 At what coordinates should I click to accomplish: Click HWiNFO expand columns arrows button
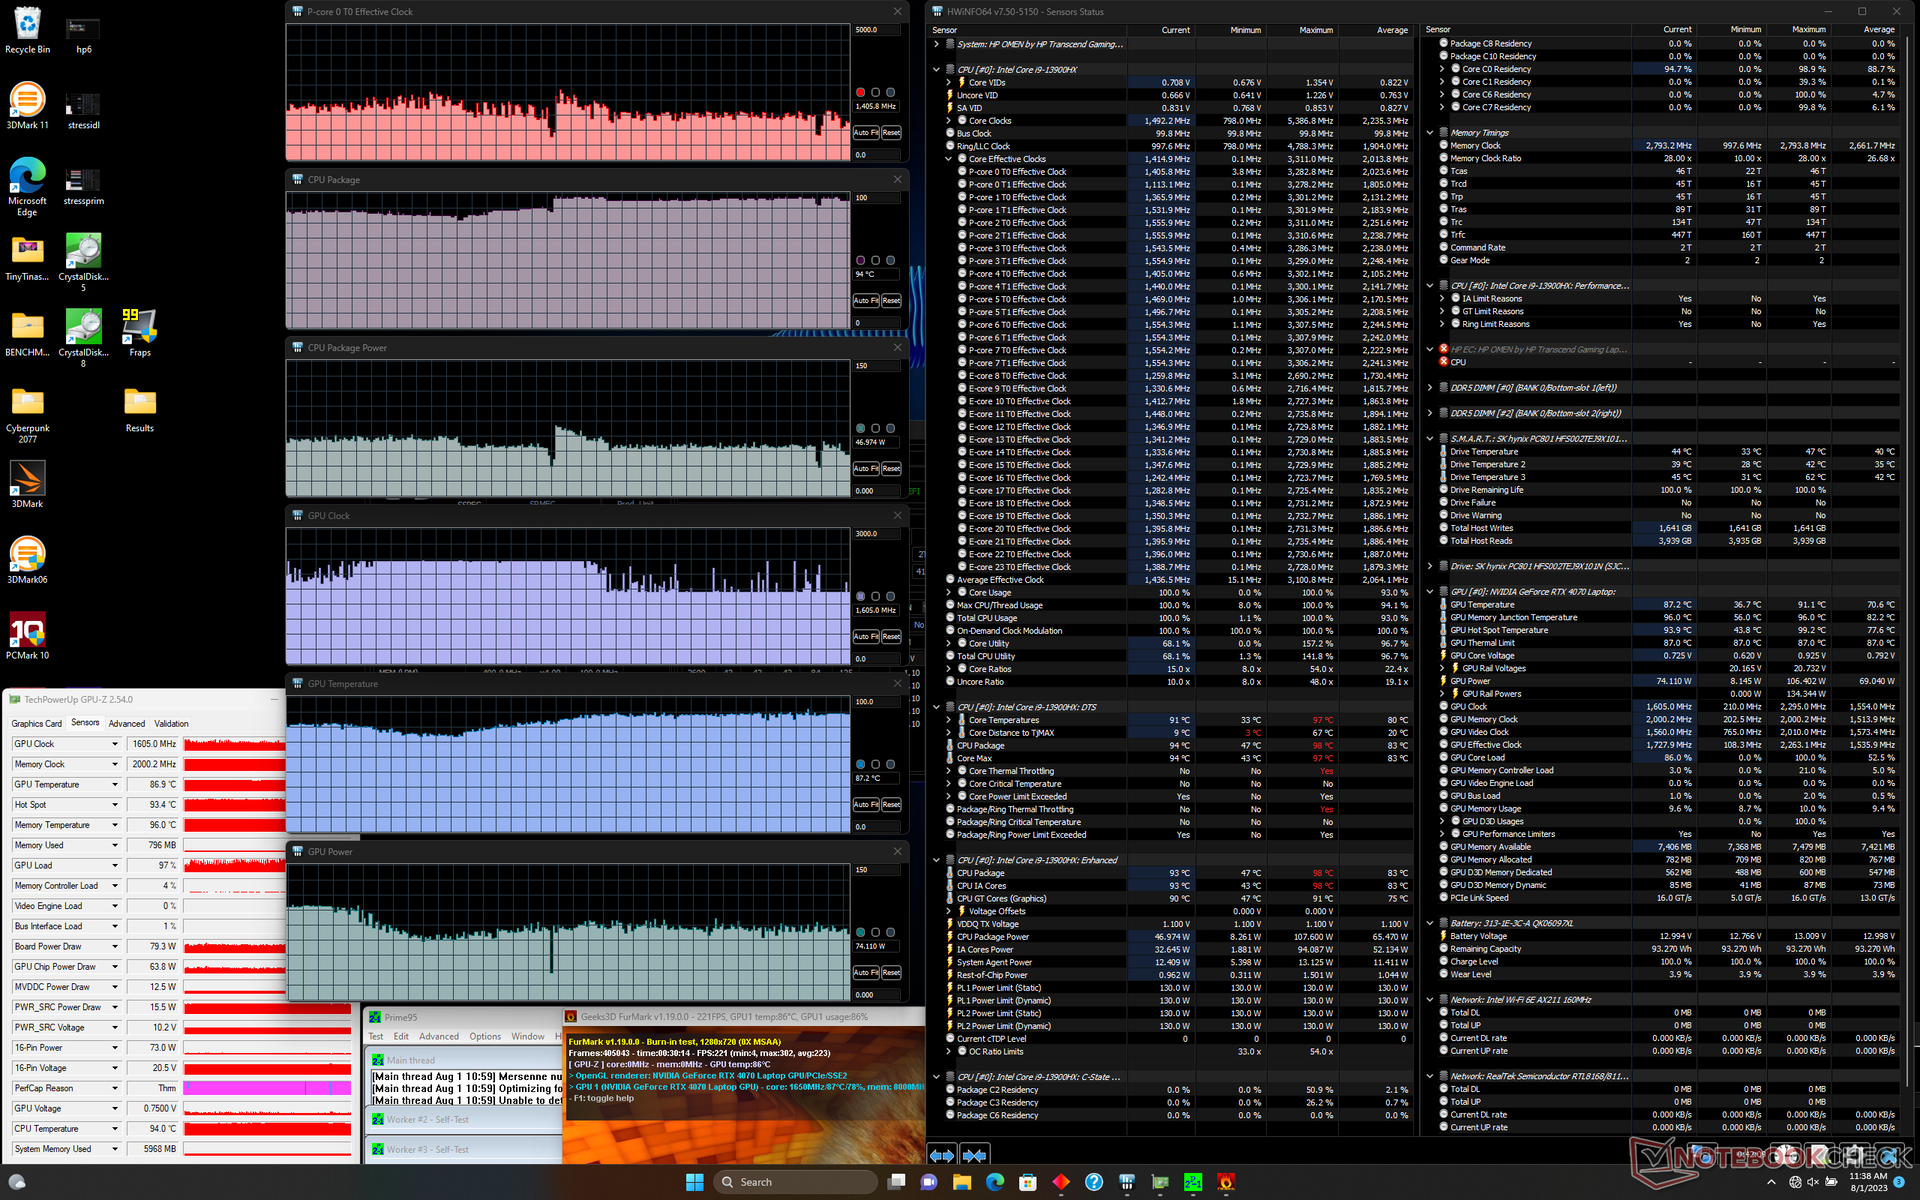tap(941, 1155)
